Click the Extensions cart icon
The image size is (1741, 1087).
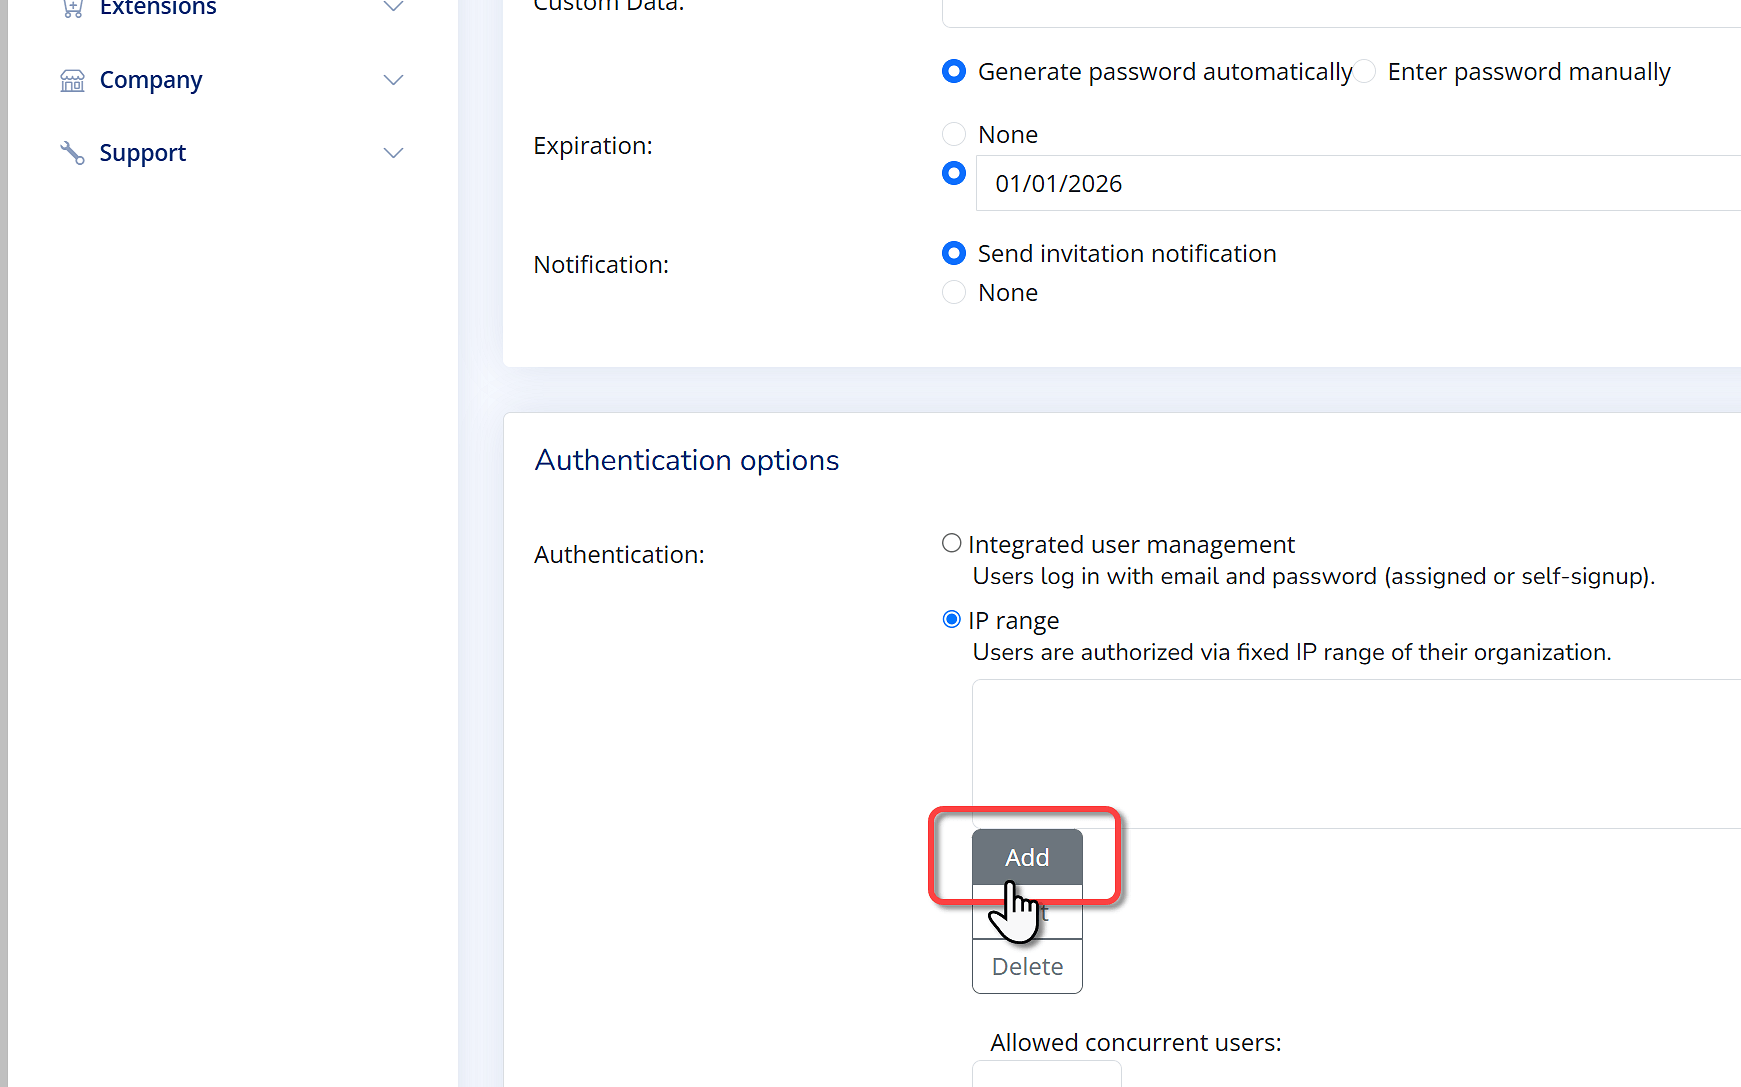click(72, 8)
